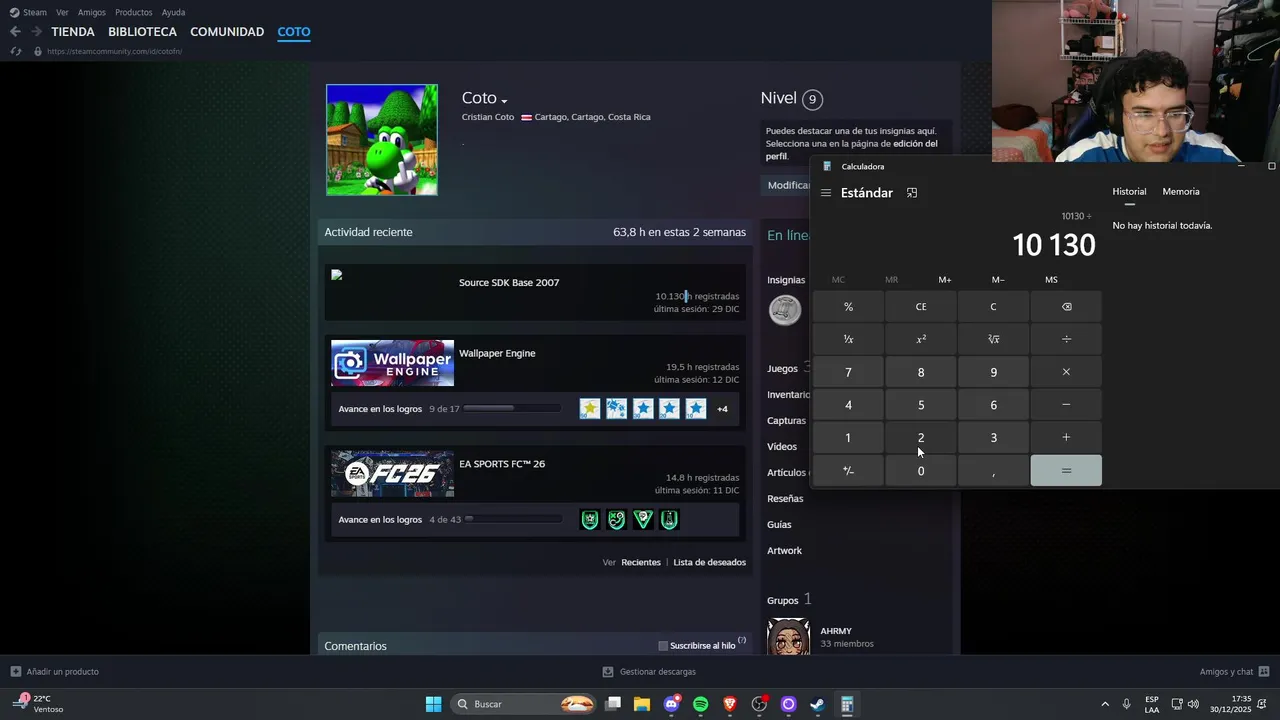1280x720 pixels.
Task: Click digit 7 on Calculator
Action: tap(848, 372)
